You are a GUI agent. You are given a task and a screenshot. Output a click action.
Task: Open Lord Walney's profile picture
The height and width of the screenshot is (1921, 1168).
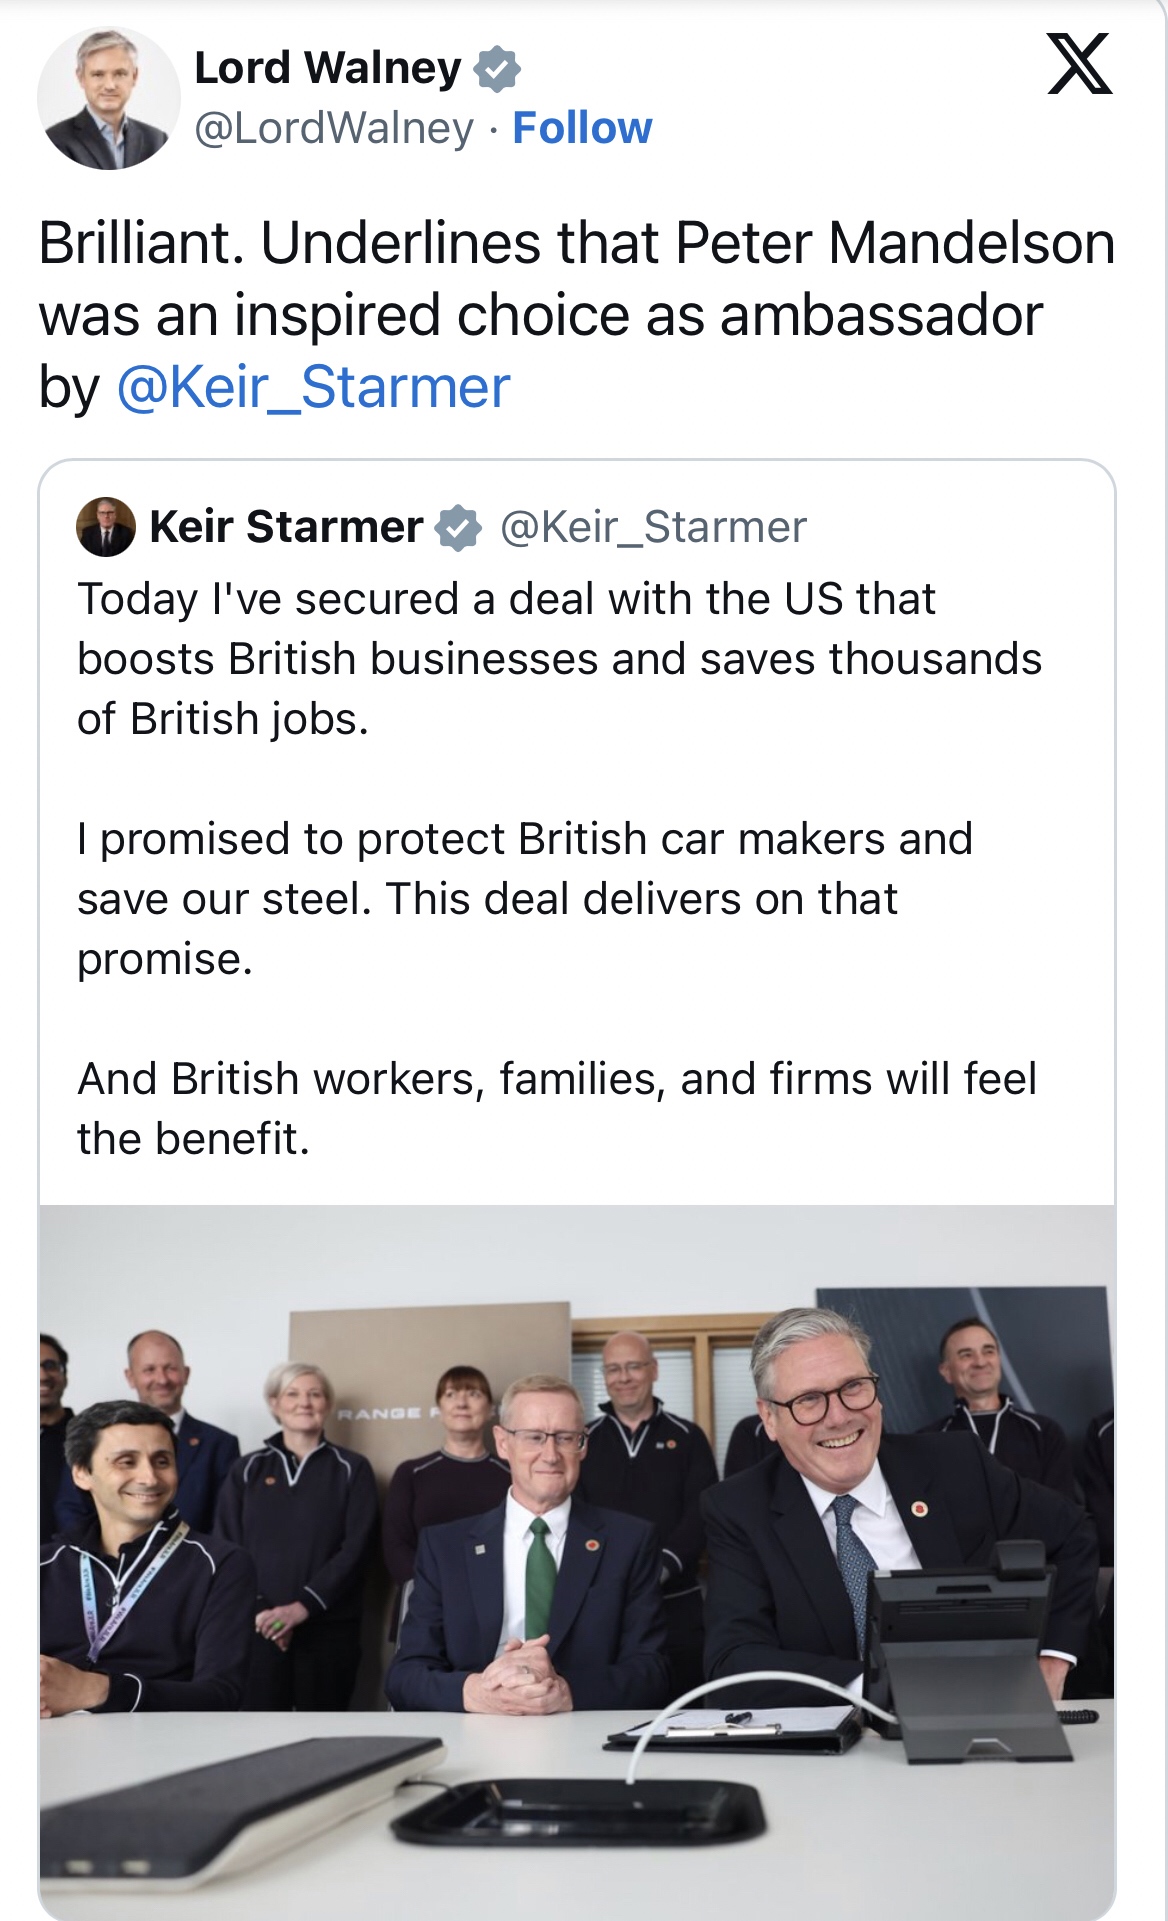(108, 98)
